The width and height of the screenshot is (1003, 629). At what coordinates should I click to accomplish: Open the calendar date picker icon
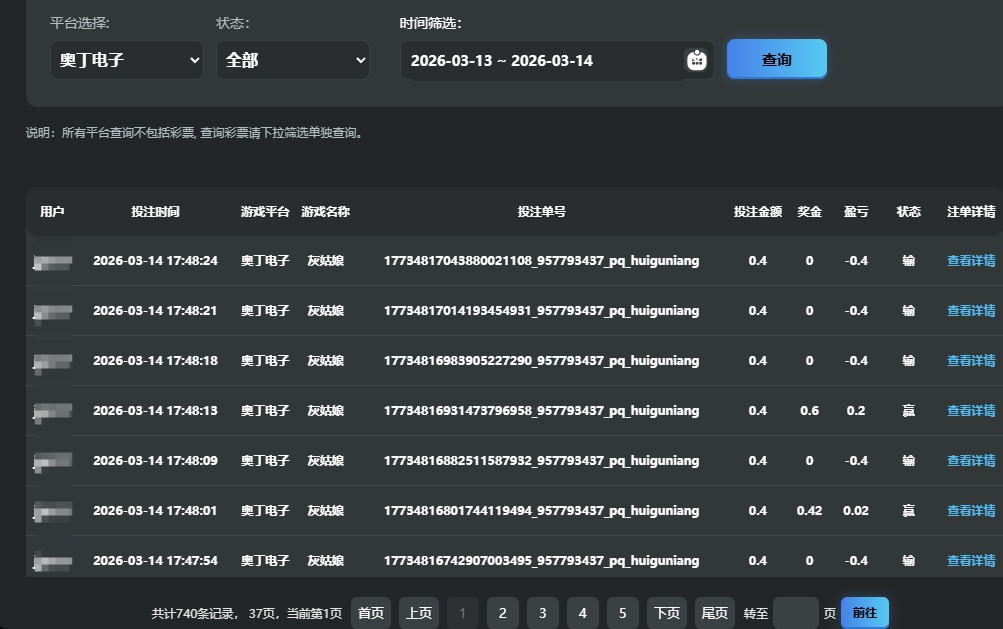(x=697, y=59)
